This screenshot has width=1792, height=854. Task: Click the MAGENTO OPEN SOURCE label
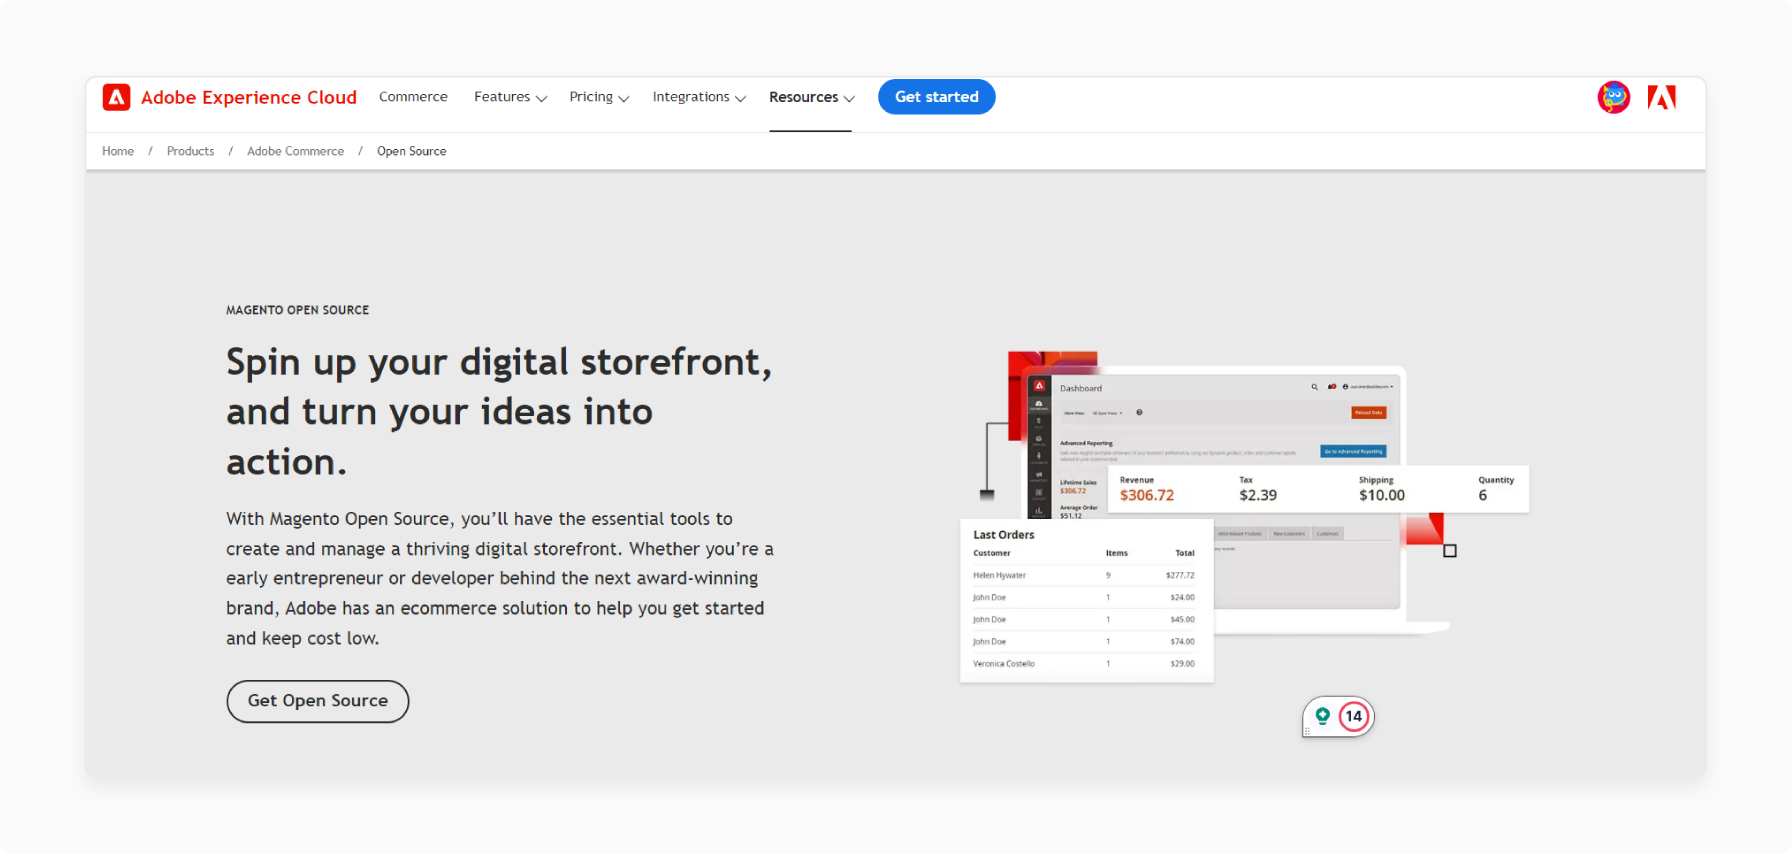click(x=297, y=310)
